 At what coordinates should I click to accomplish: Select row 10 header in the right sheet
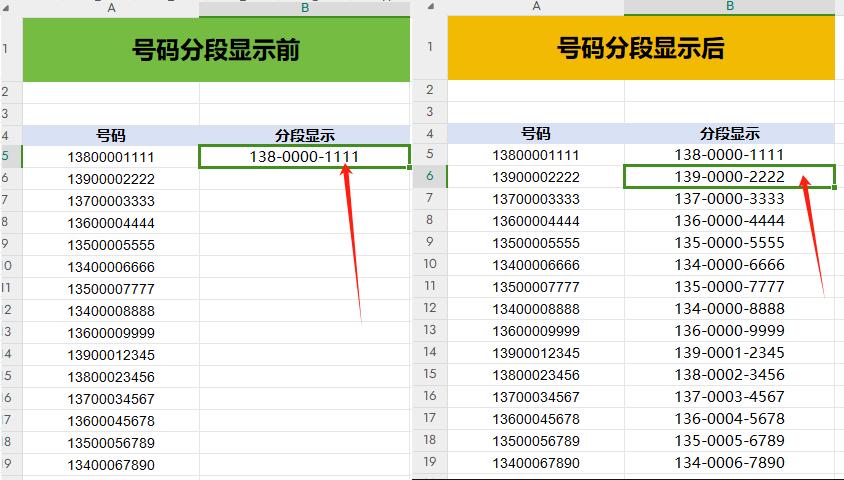(x=430, y=265)
